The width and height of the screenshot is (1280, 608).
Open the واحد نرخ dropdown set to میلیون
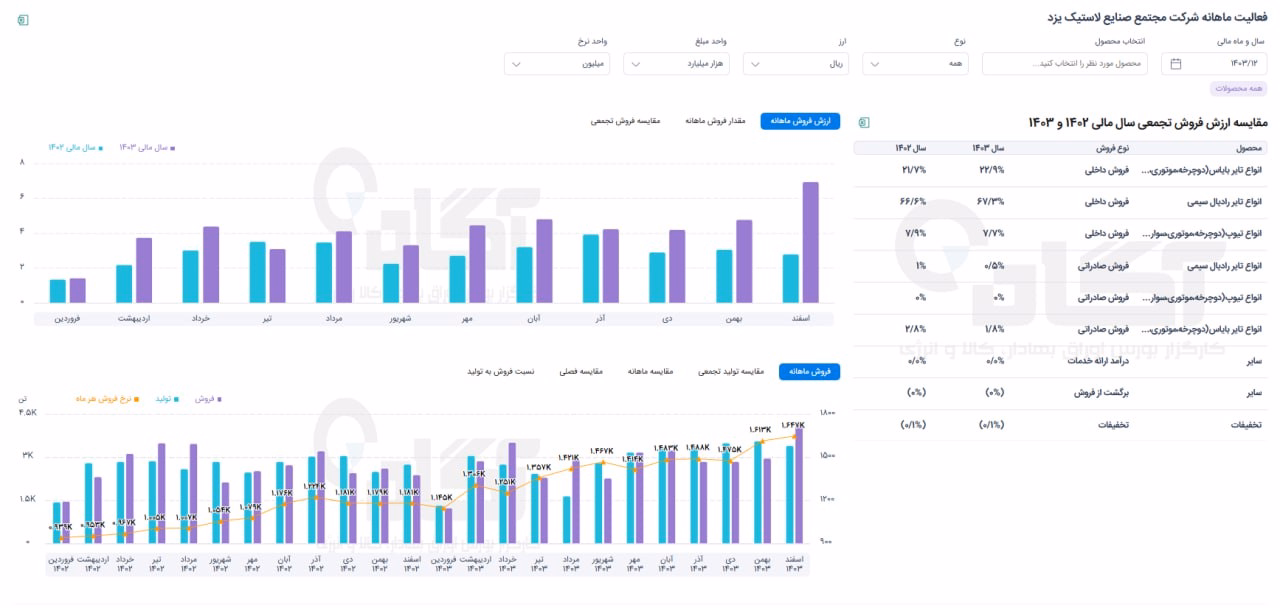click(557, 64)
